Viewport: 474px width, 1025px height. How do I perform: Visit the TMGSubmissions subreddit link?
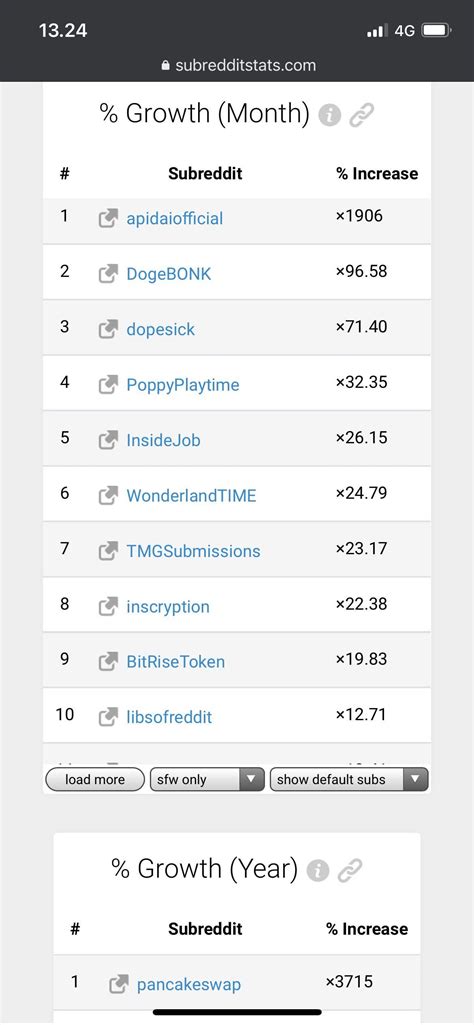pos(194,551)
